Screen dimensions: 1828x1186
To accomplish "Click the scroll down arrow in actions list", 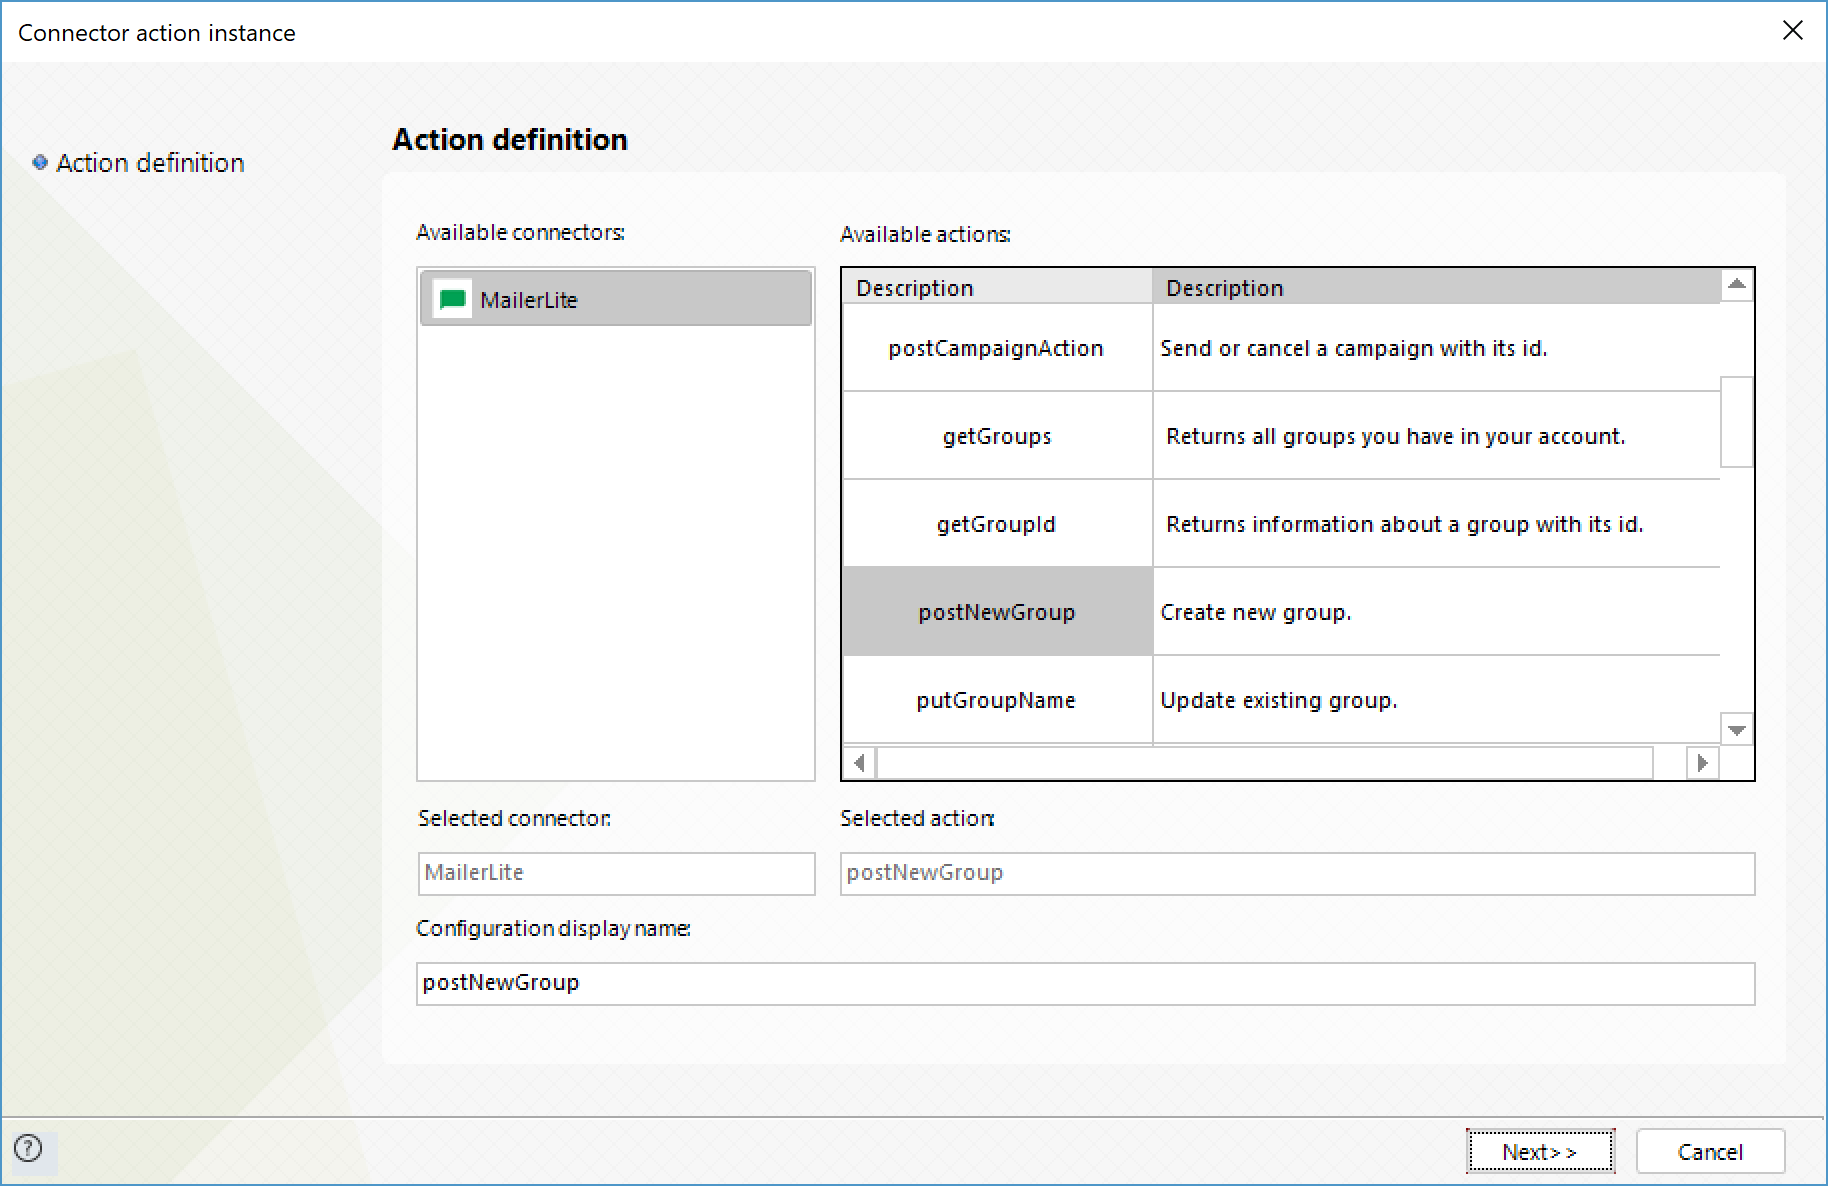I will click(x=1737, y=730).
